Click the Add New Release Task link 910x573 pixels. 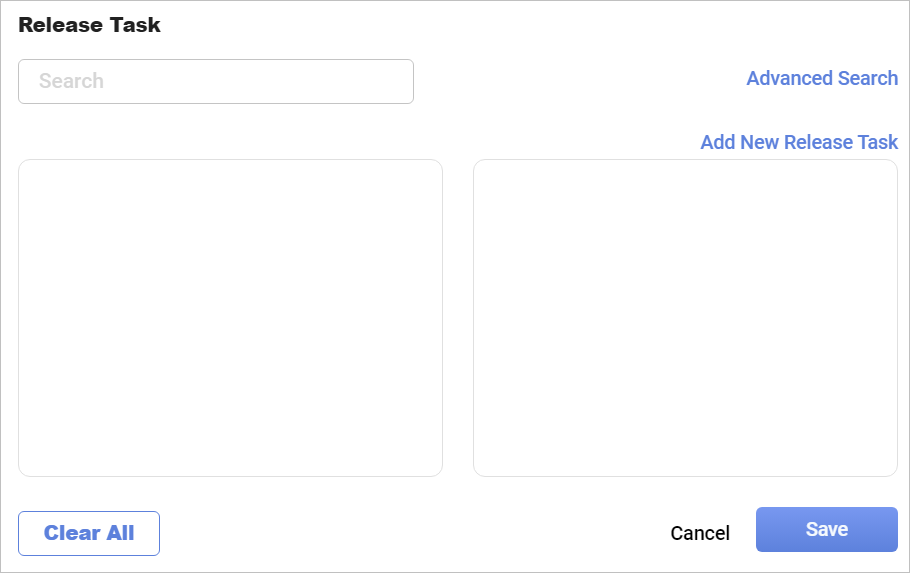point(799,142)
